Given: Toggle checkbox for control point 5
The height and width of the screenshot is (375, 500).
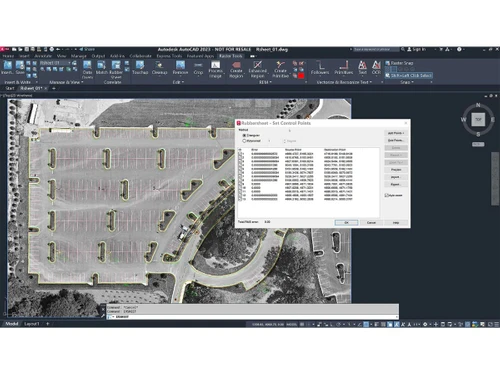Looking at the screenshot, I should [240, 169].
